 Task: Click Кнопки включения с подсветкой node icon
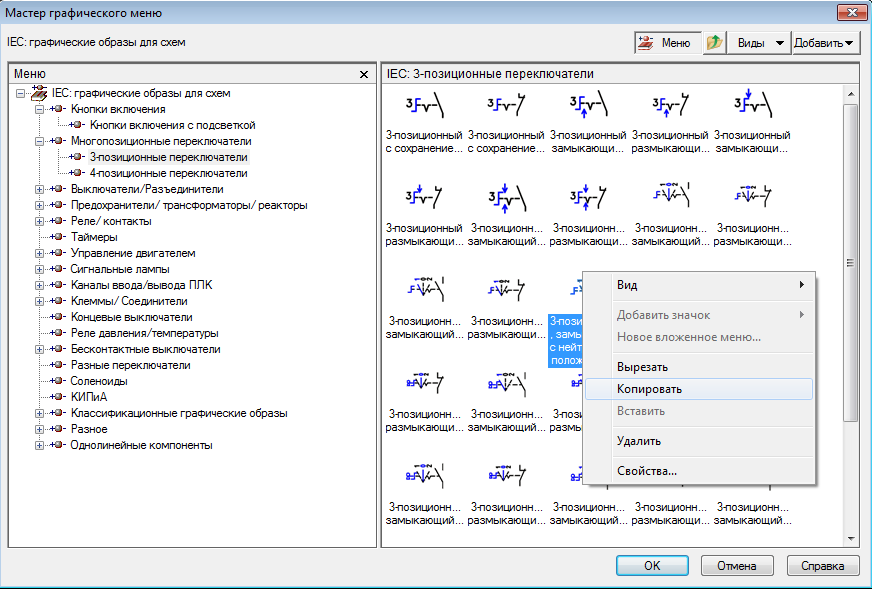77,125
